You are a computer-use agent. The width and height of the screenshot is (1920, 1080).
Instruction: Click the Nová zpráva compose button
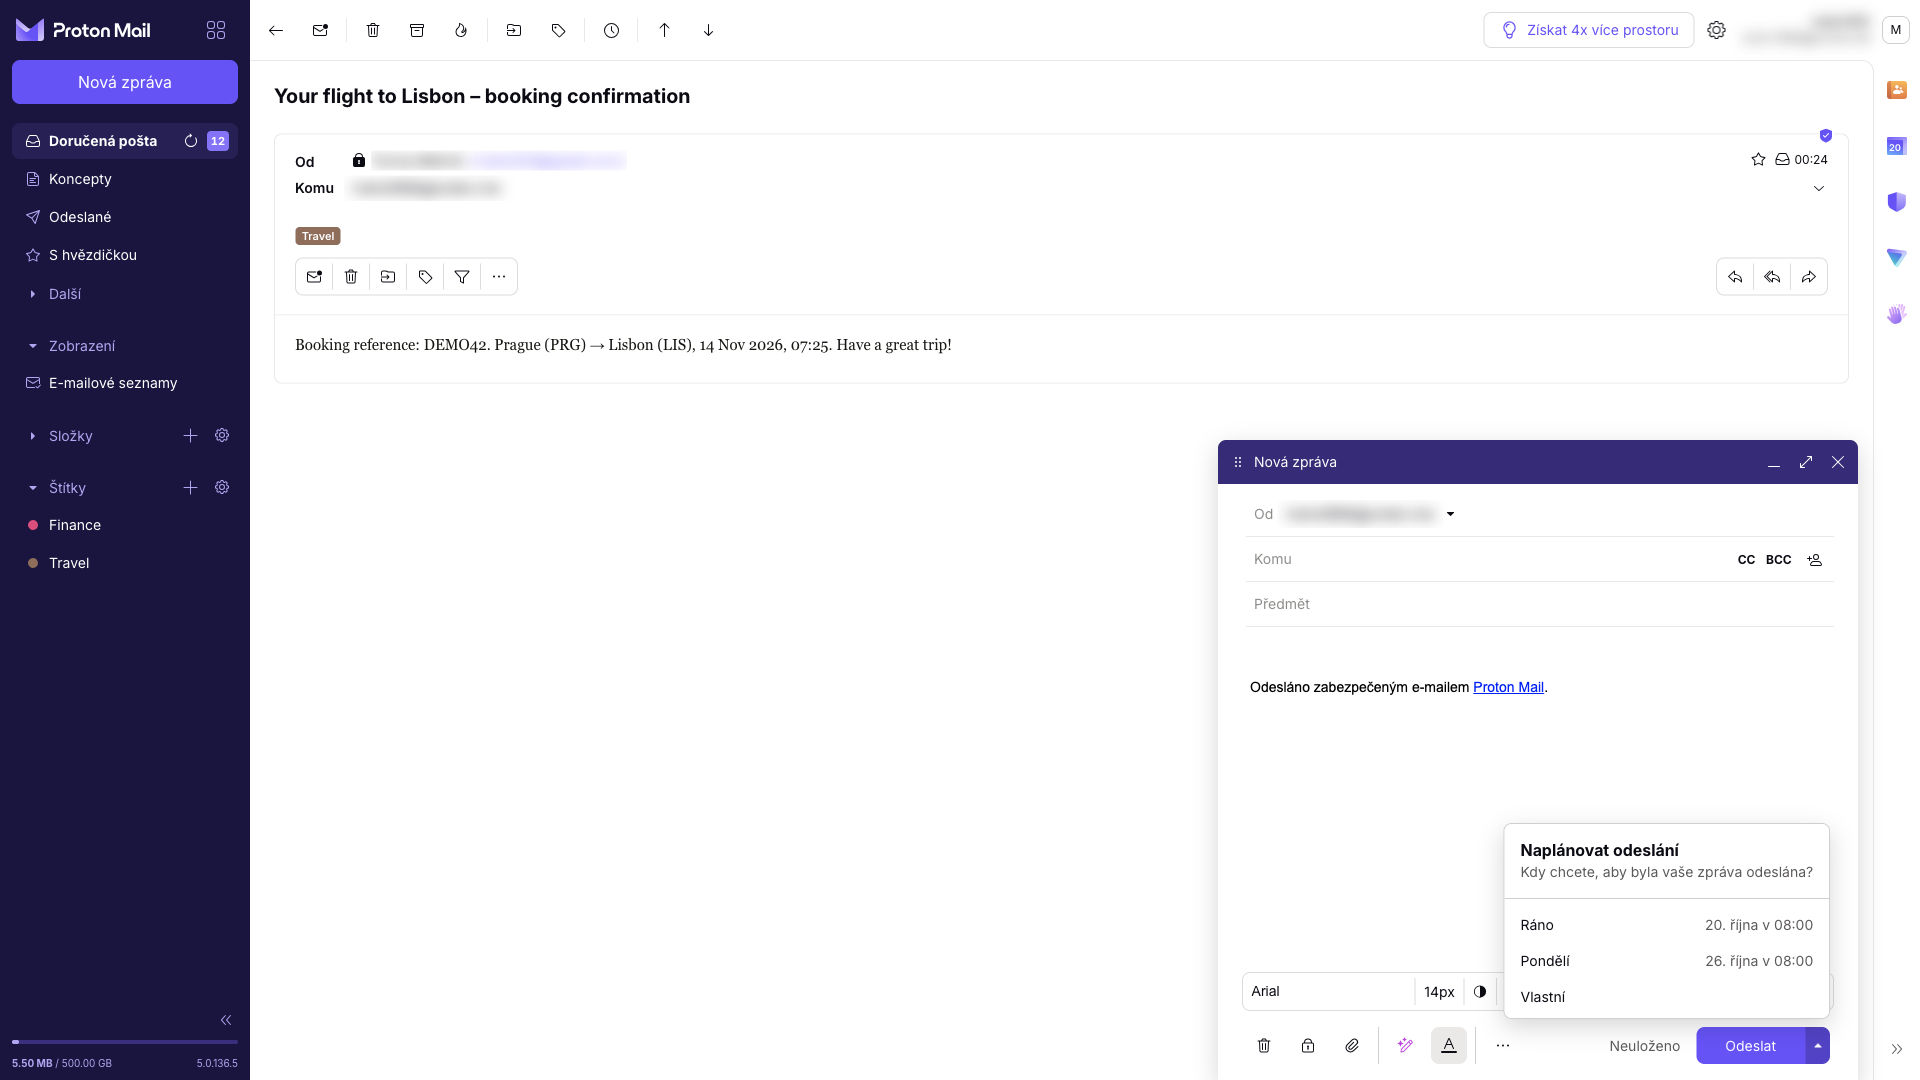coord(125,82)
